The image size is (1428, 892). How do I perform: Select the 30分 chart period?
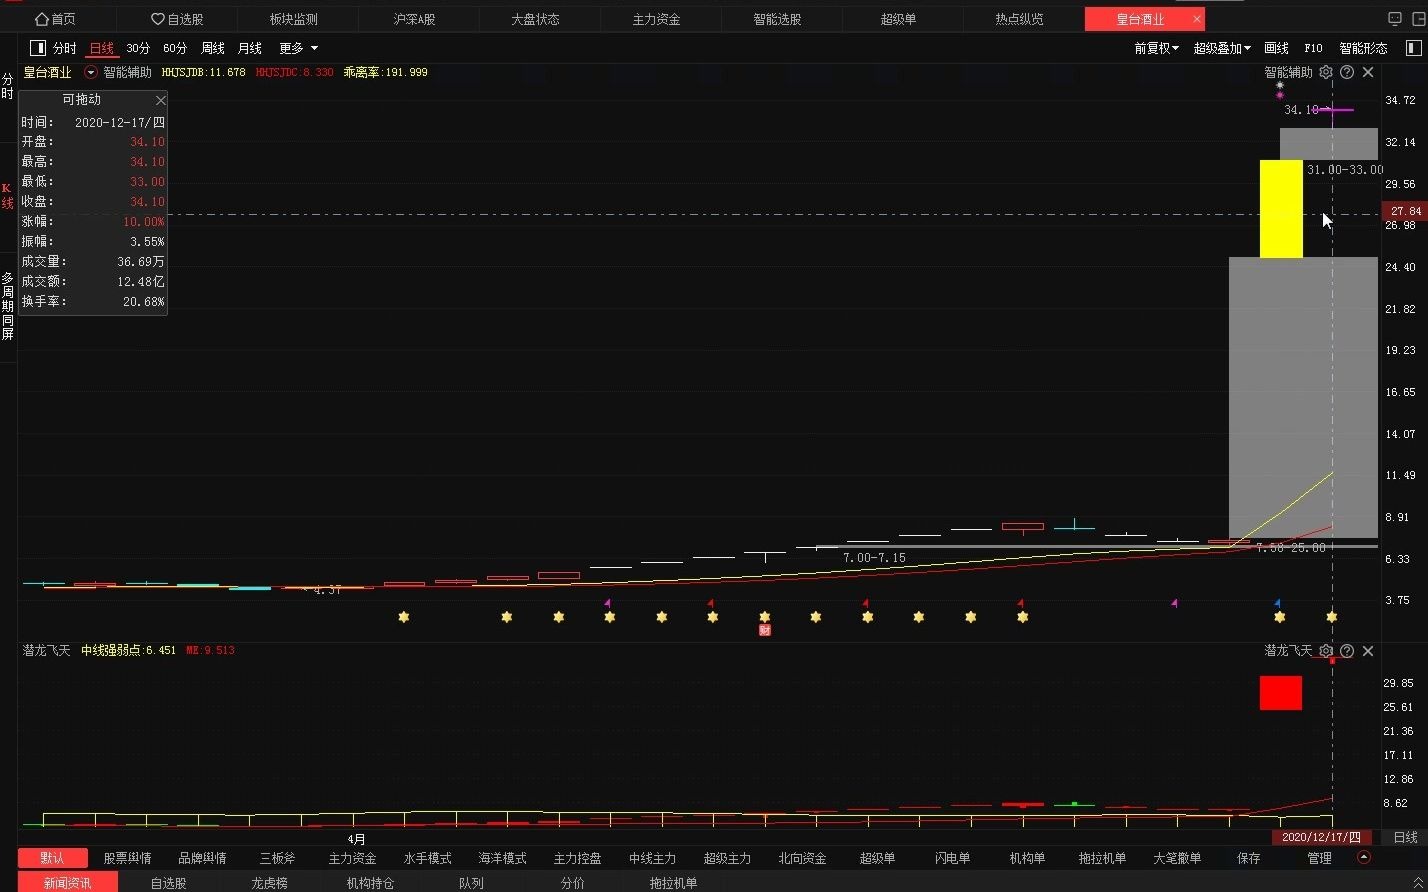coord(138,48)
